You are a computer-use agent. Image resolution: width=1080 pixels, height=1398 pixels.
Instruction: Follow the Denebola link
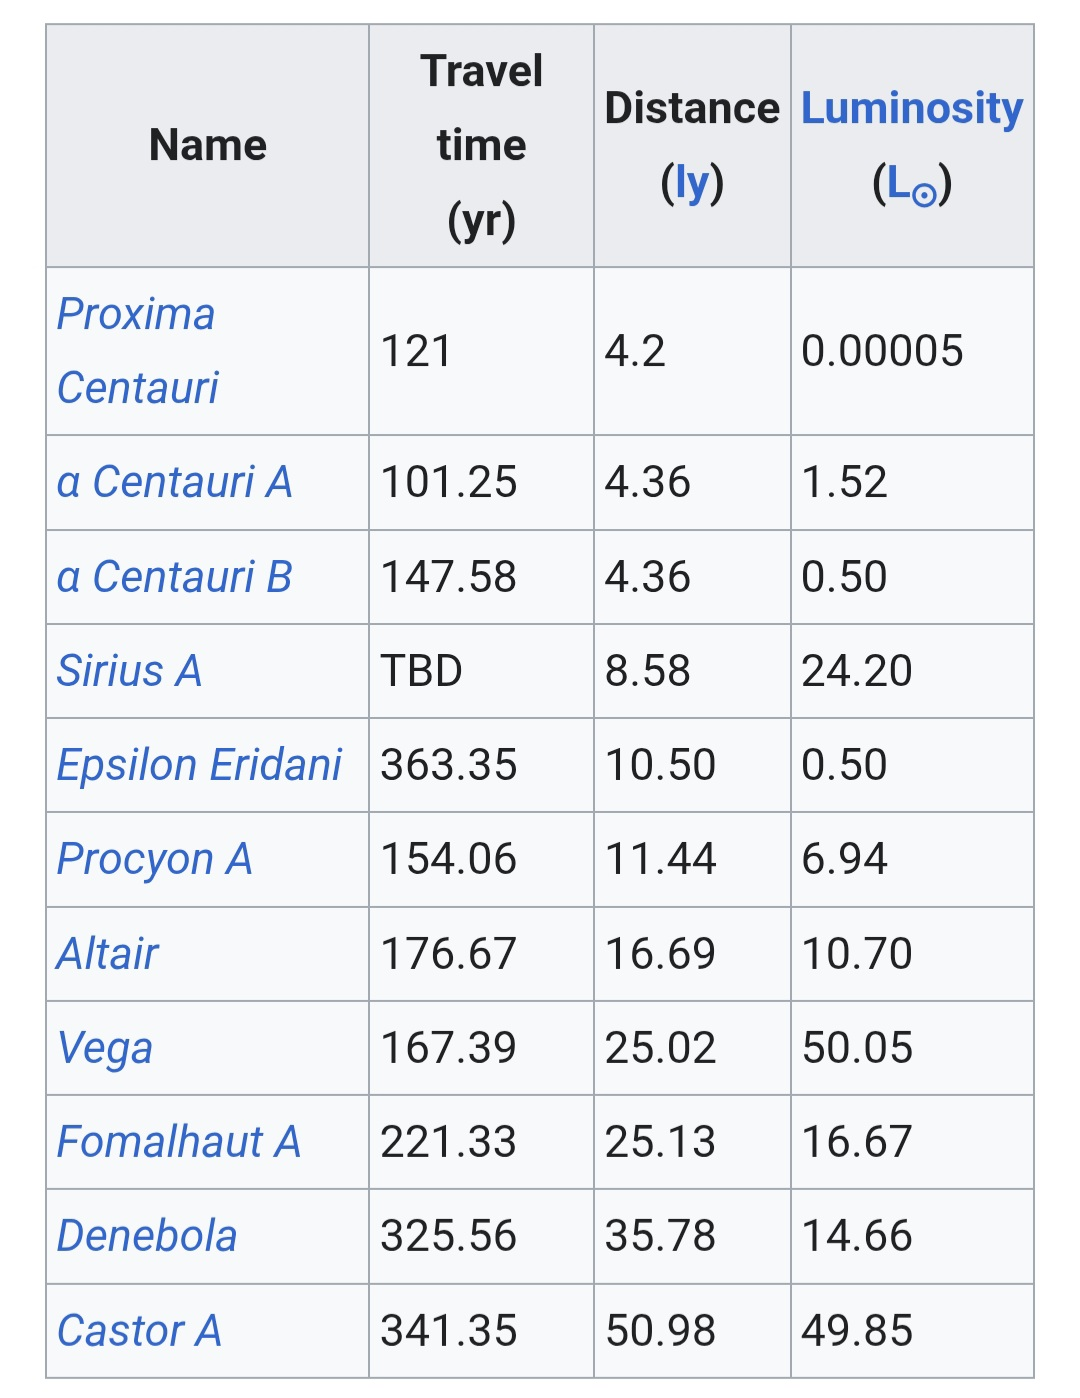(147, 1236)
